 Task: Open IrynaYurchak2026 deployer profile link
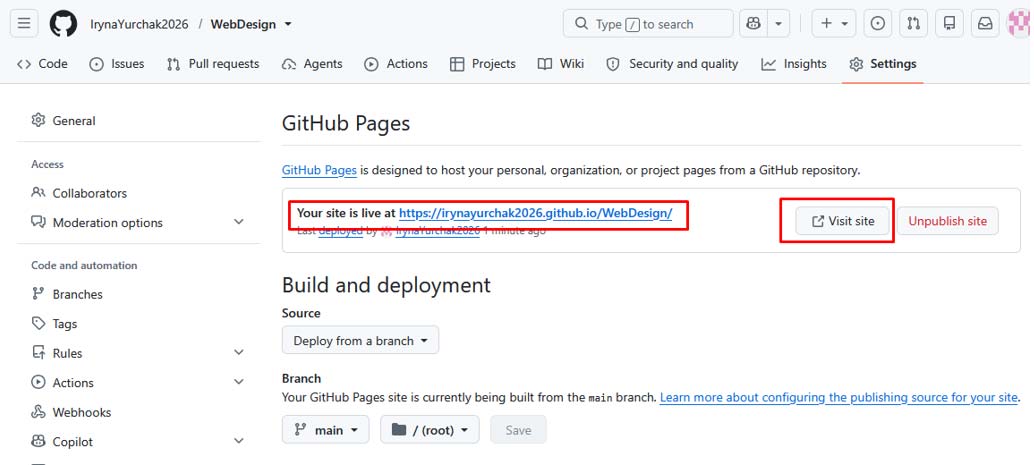pos(438,232)
